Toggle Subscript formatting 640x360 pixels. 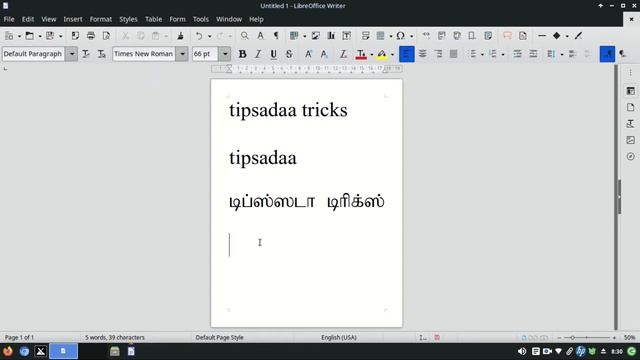point(324,54)
